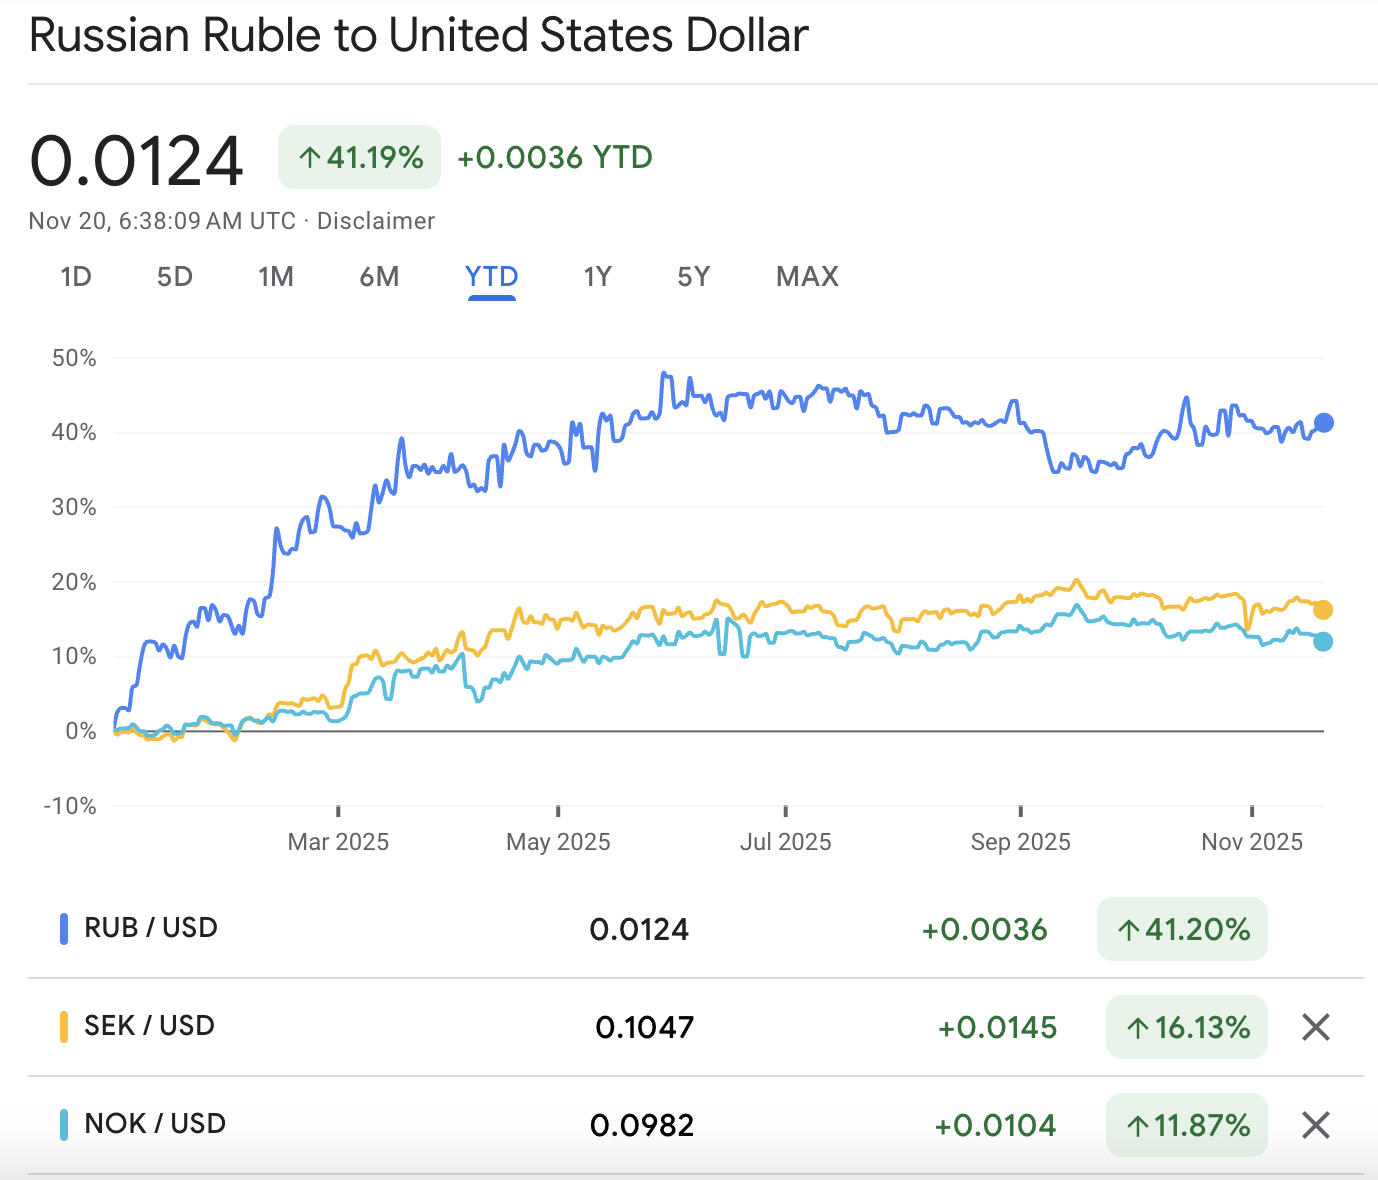Screen dimensions: 1378x1180
Task: Enable the 1Y chart range
Action: [x=597, y=277]
